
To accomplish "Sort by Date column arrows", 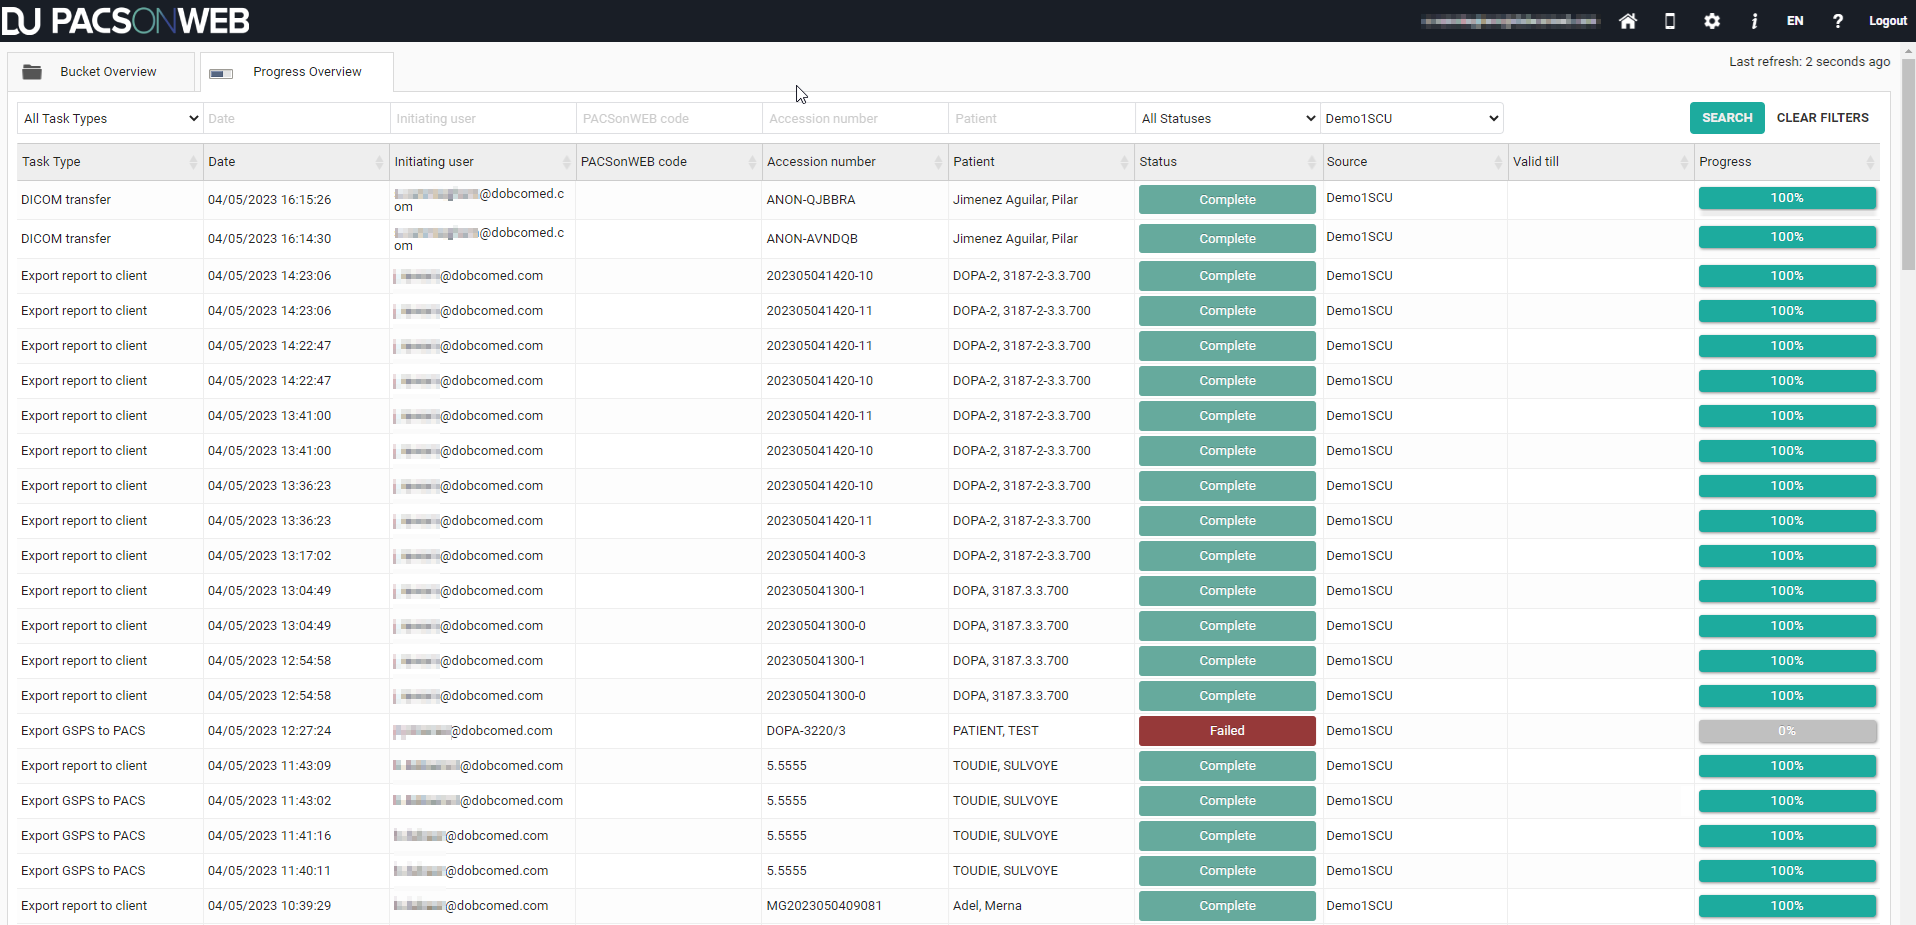I will [x=379, y=162].
